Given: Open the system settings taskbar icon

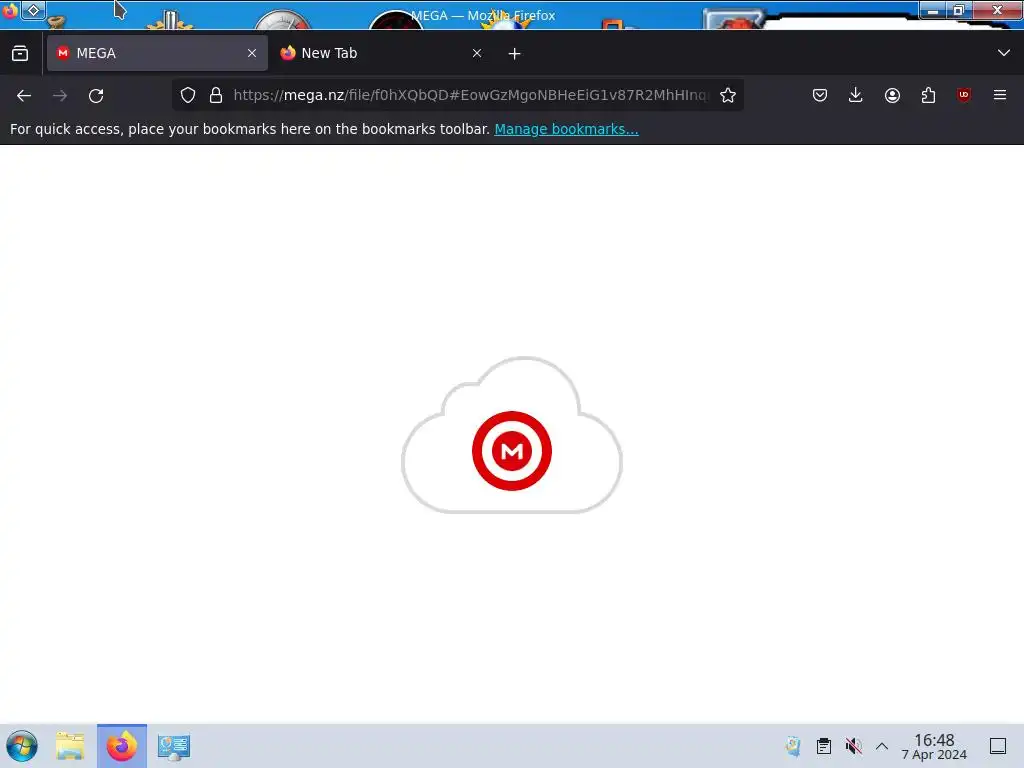Looking at the screenshot, I should click(x=174, y=746).
